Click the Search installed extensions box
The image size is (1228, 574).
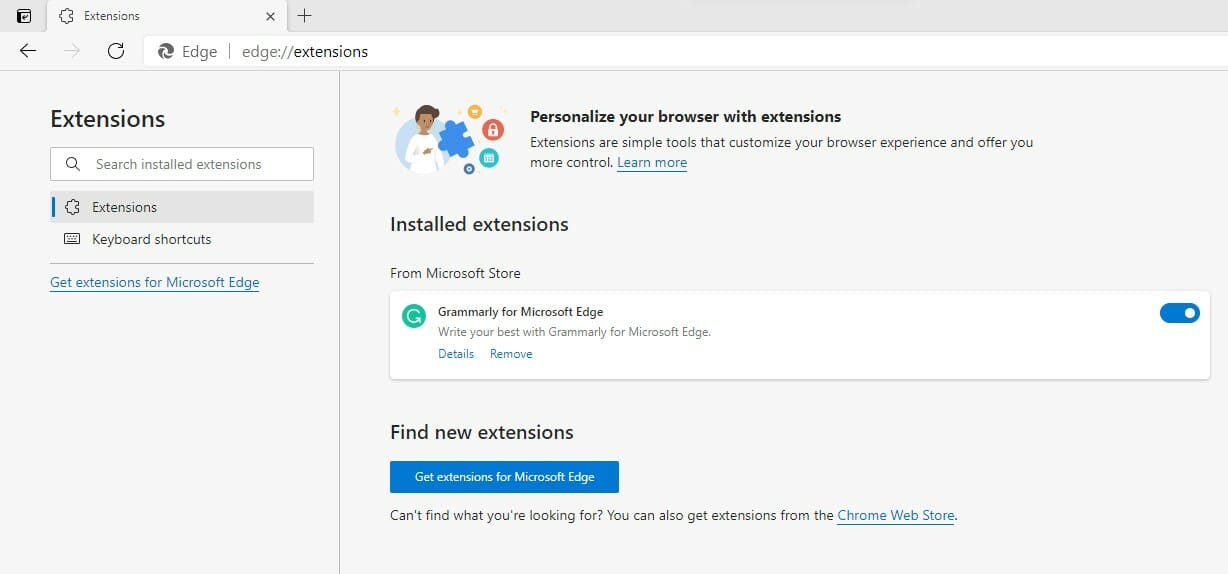pos(190,164)
